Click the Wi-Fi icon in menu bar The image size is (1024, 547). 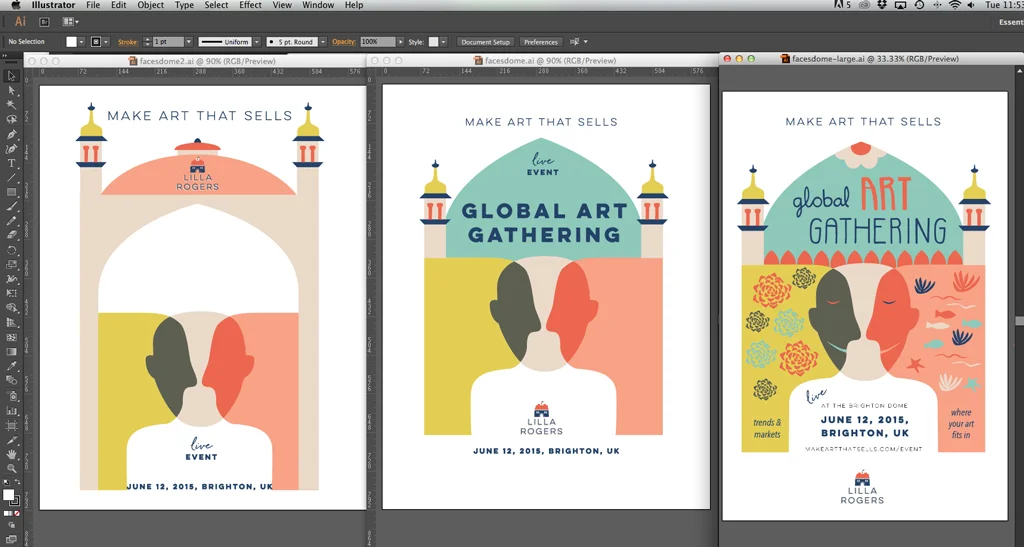click(x=955, y=5)
